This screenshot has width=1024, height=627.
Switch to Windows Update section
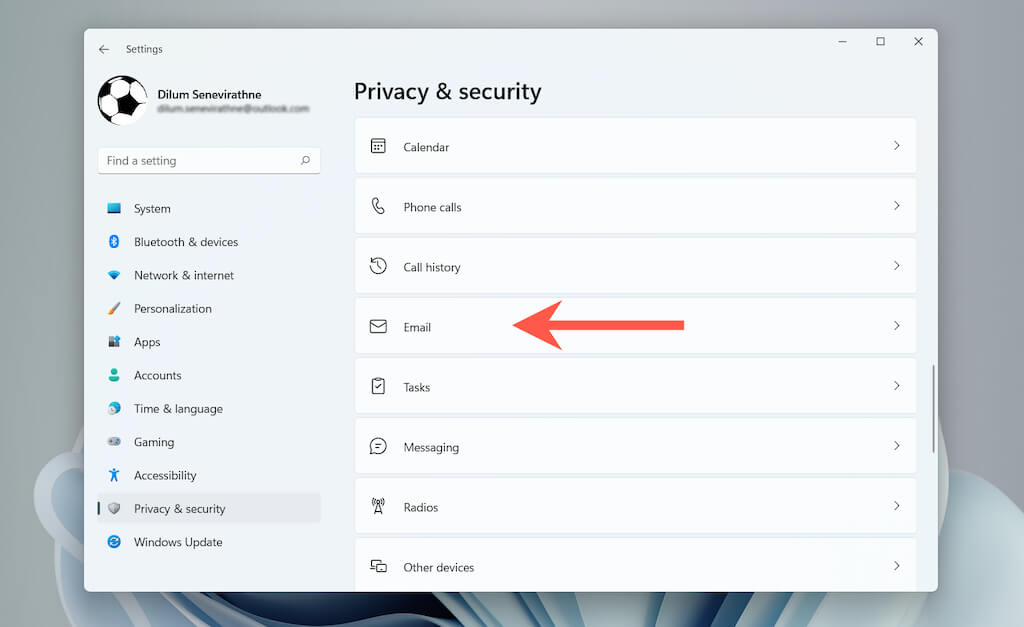tap(178, 542)
